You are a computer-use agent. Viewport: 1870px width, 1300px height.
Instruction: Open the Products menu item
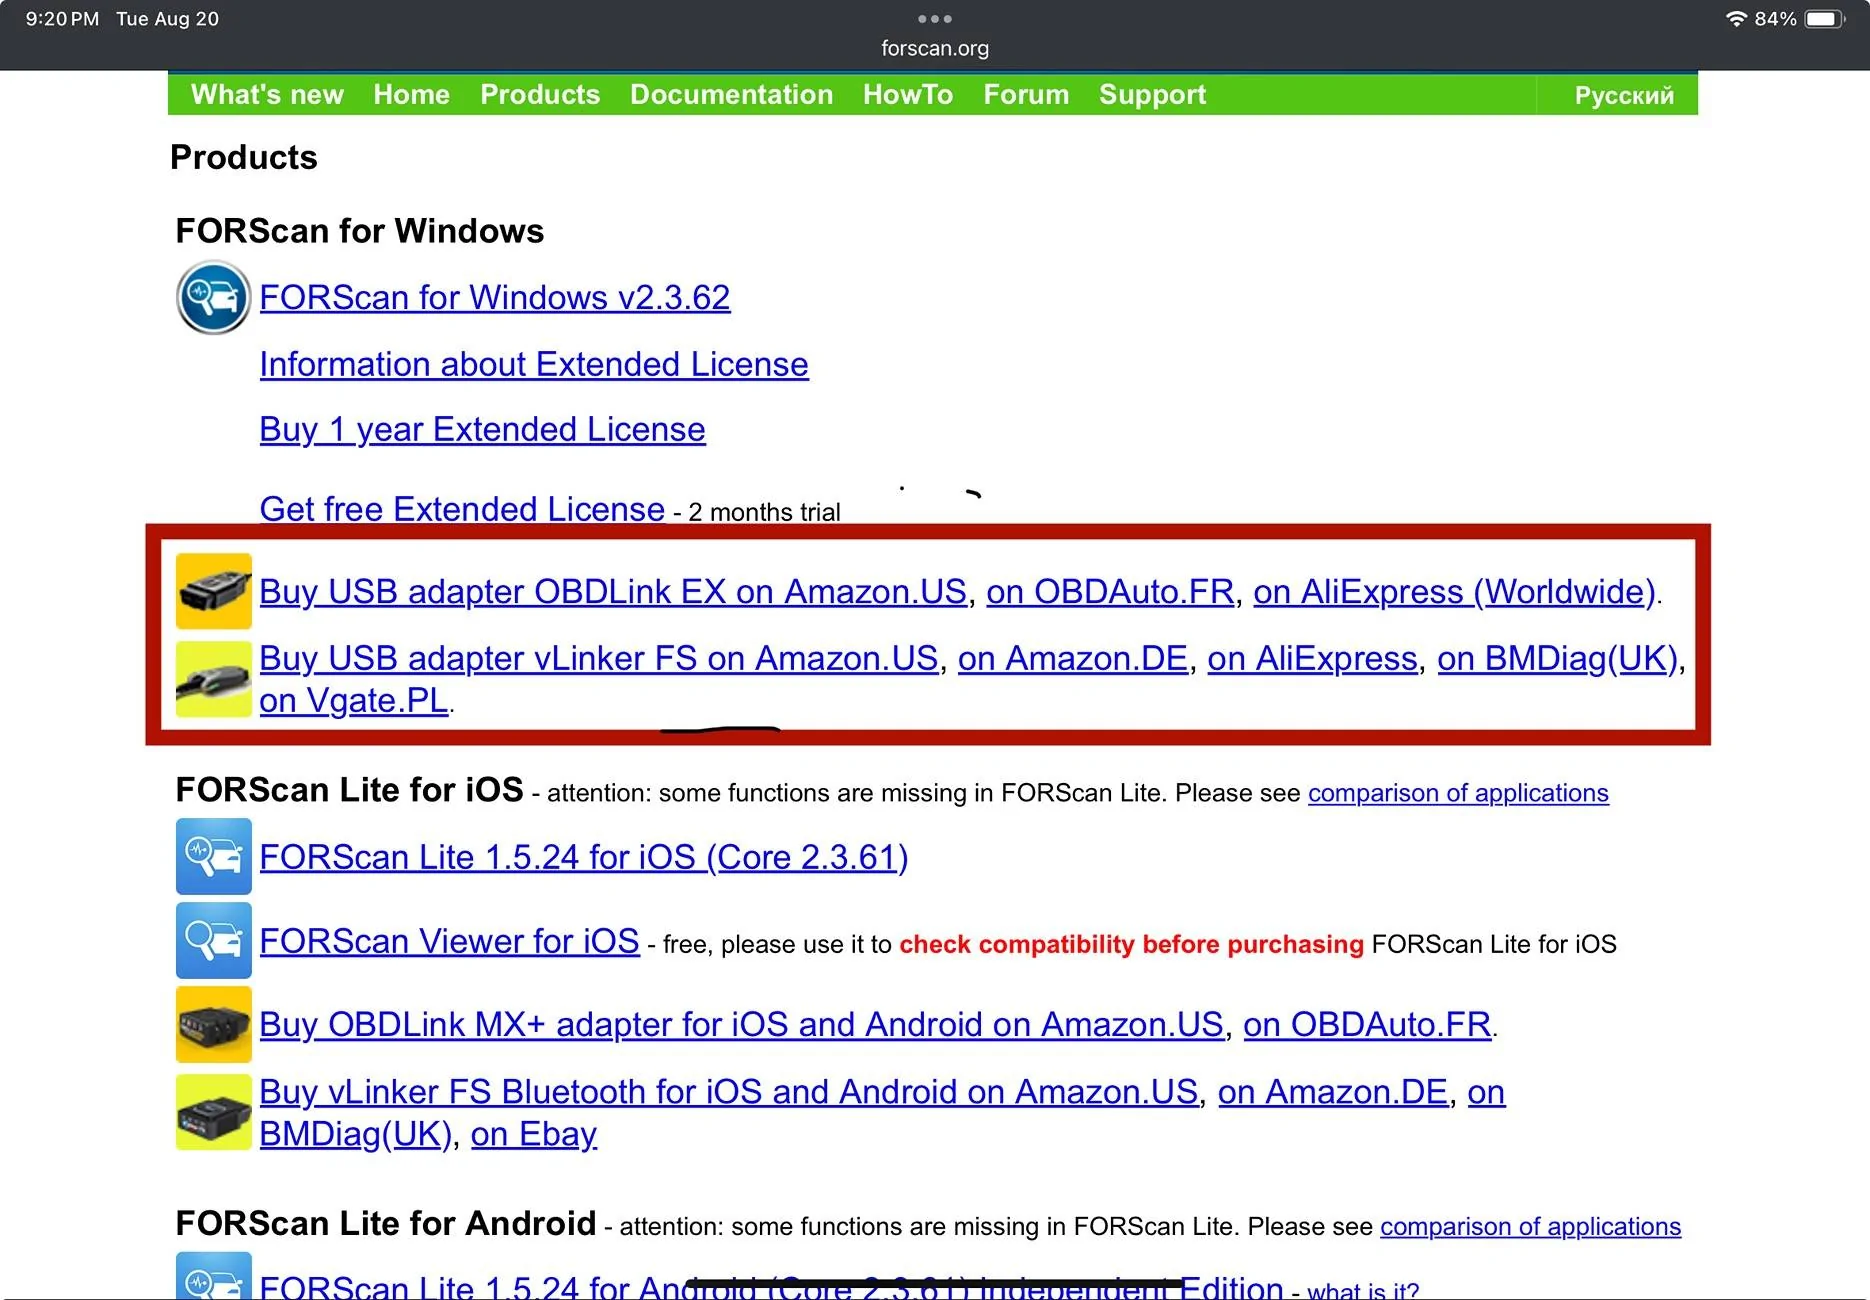point(540,94)
